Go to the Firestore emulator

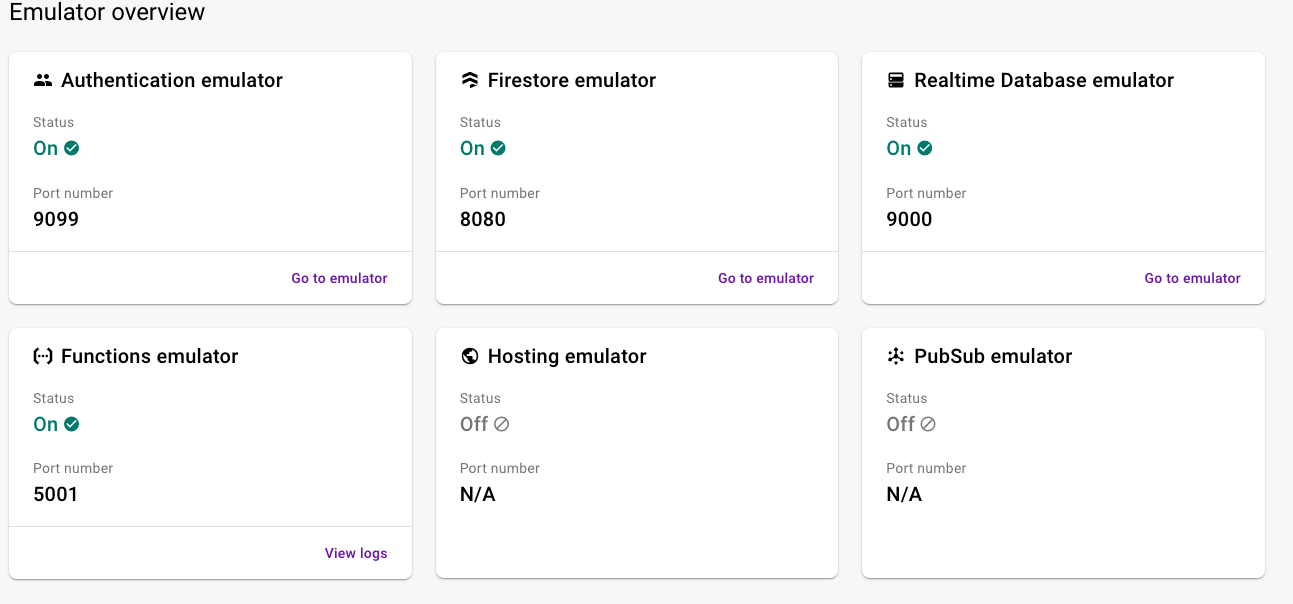tap(766, 278)
